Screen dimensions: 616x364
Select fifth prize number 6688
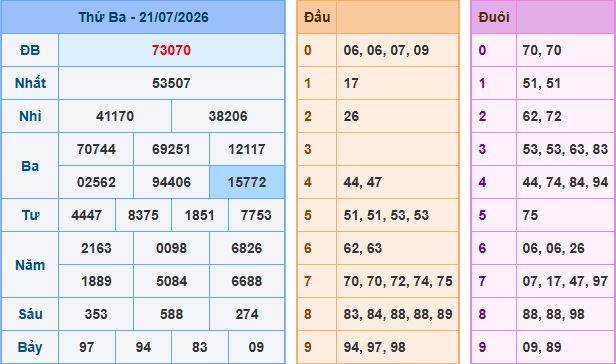pos(247,281)
